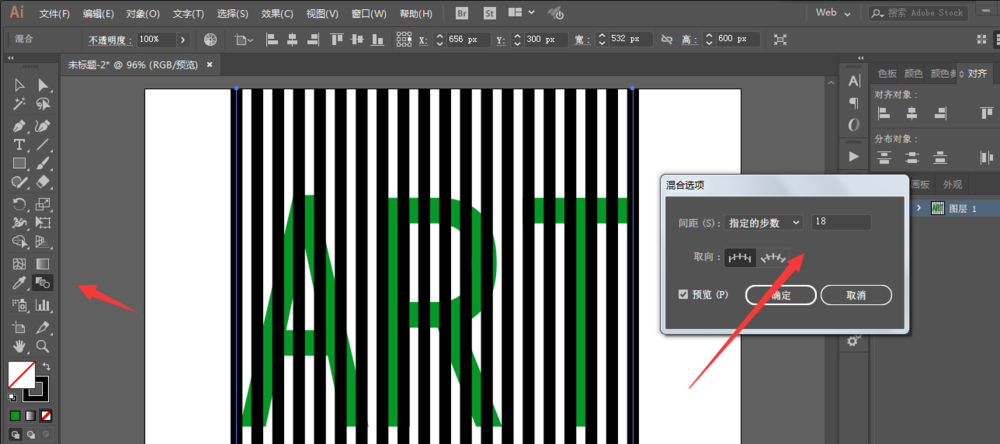Select the Eraser tool
Screen dimensions: 1000x444
(x=43, y=182)
